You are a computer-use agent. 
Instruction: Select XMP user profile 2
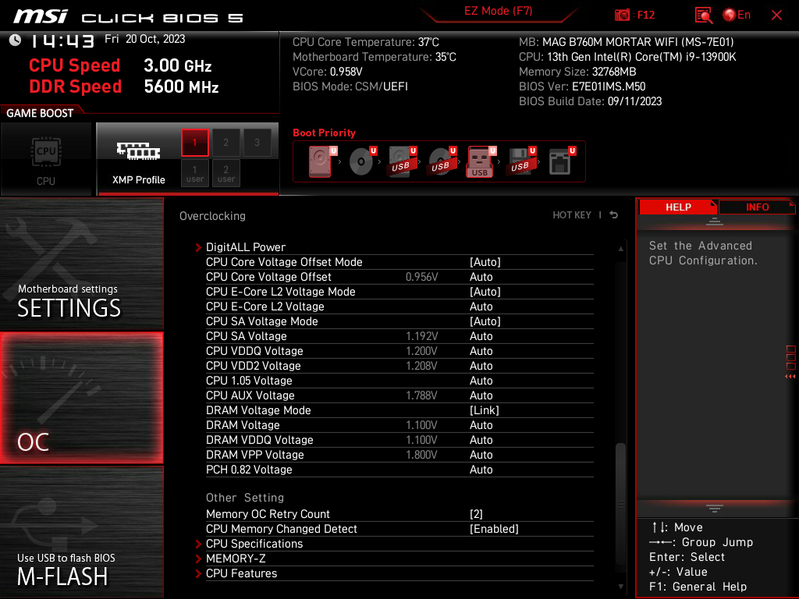[x=226, y=173]
